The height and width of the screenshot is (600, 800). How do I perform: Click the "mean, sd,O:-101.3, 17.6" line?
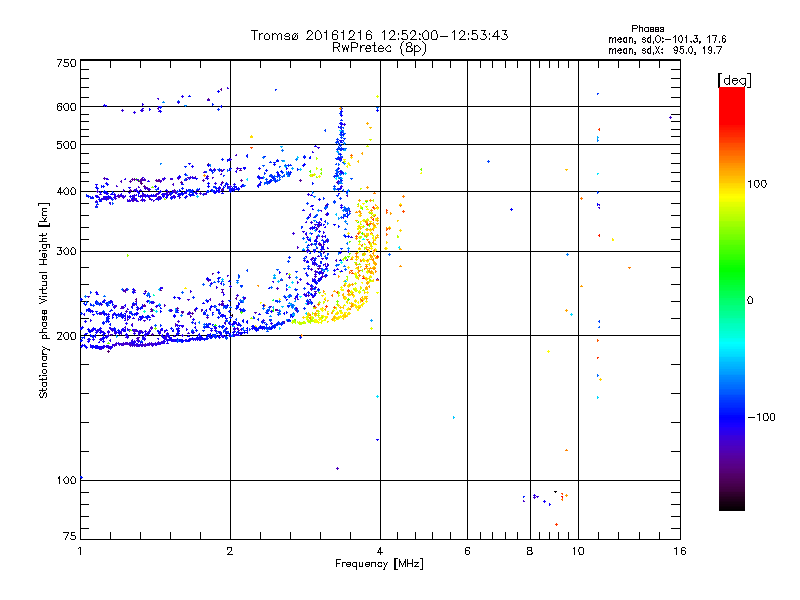(x=667, y=39)
